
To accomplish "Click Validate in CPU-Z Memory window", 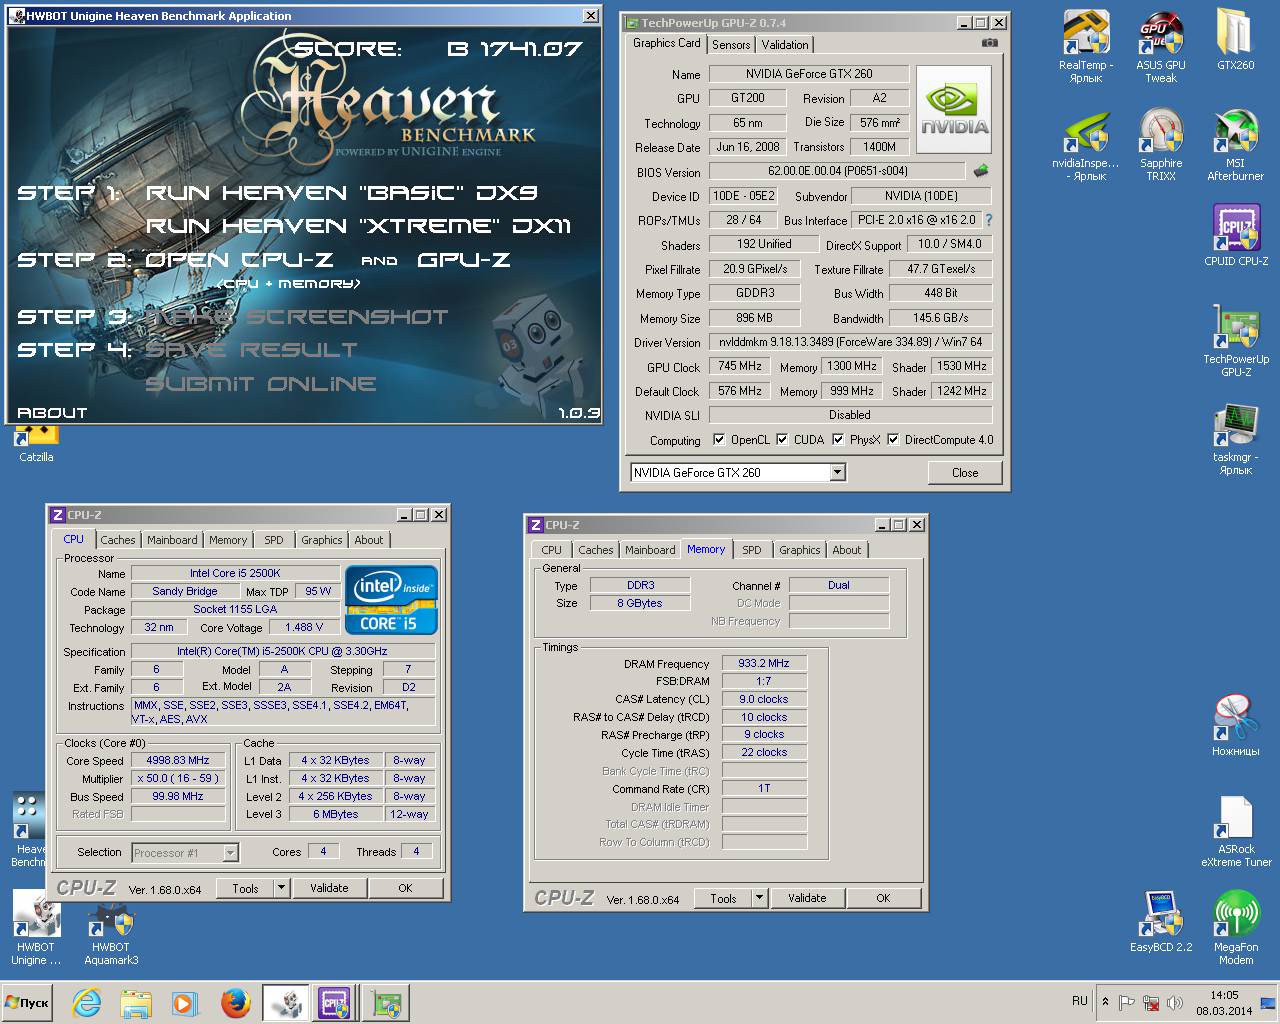I will tap(807, 898).
